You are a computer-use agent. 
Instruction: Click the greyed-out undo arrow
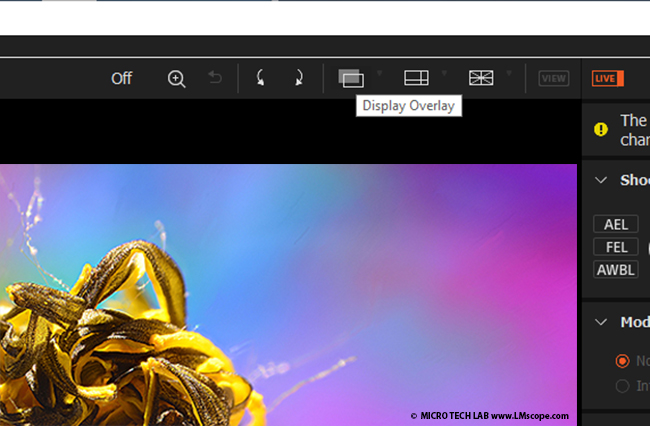click(x=214, y=78)
